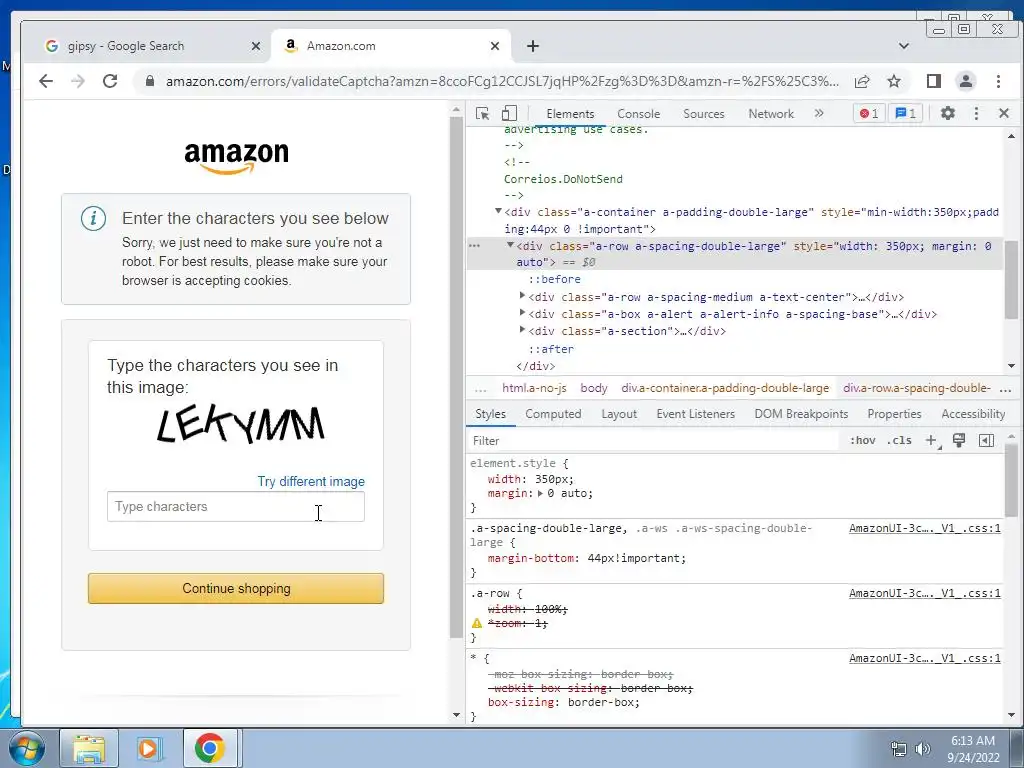
Task: Open the Properties tab
Action: pyautogui.click(x=894, y=414)
